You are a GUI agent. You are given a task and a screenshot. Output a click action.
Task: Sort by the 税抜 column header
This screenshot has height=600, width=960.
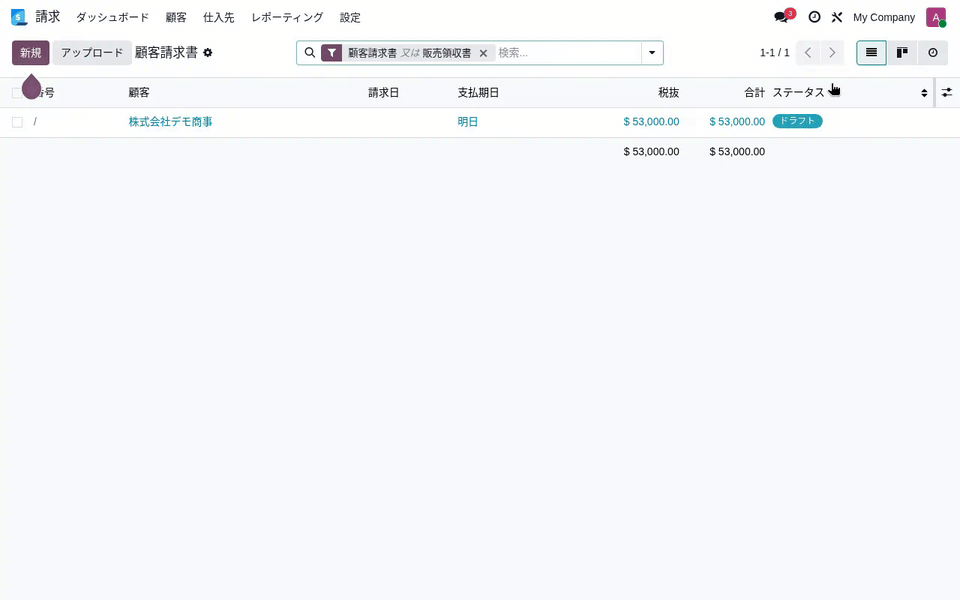tap(669, 92)
